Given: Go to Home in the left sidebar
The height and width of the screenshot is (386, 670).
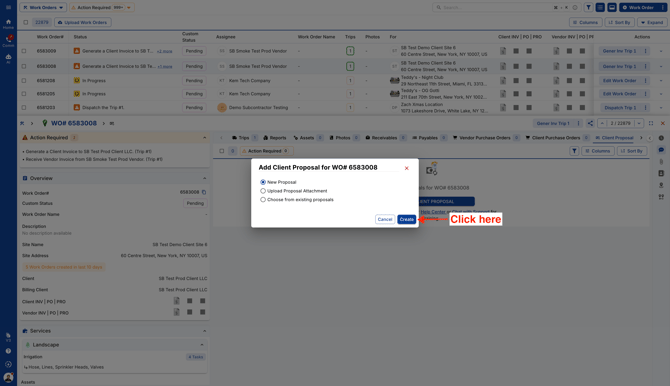Looking at the screenshot, I should (x=8, y=24).
